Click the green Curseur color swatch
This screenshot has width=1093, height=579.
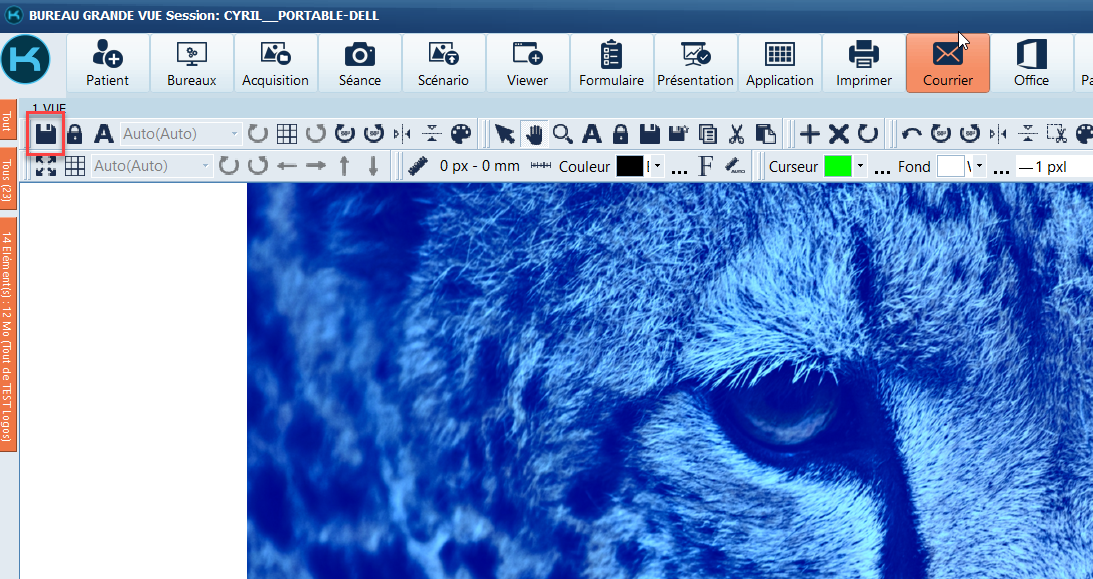837,166
